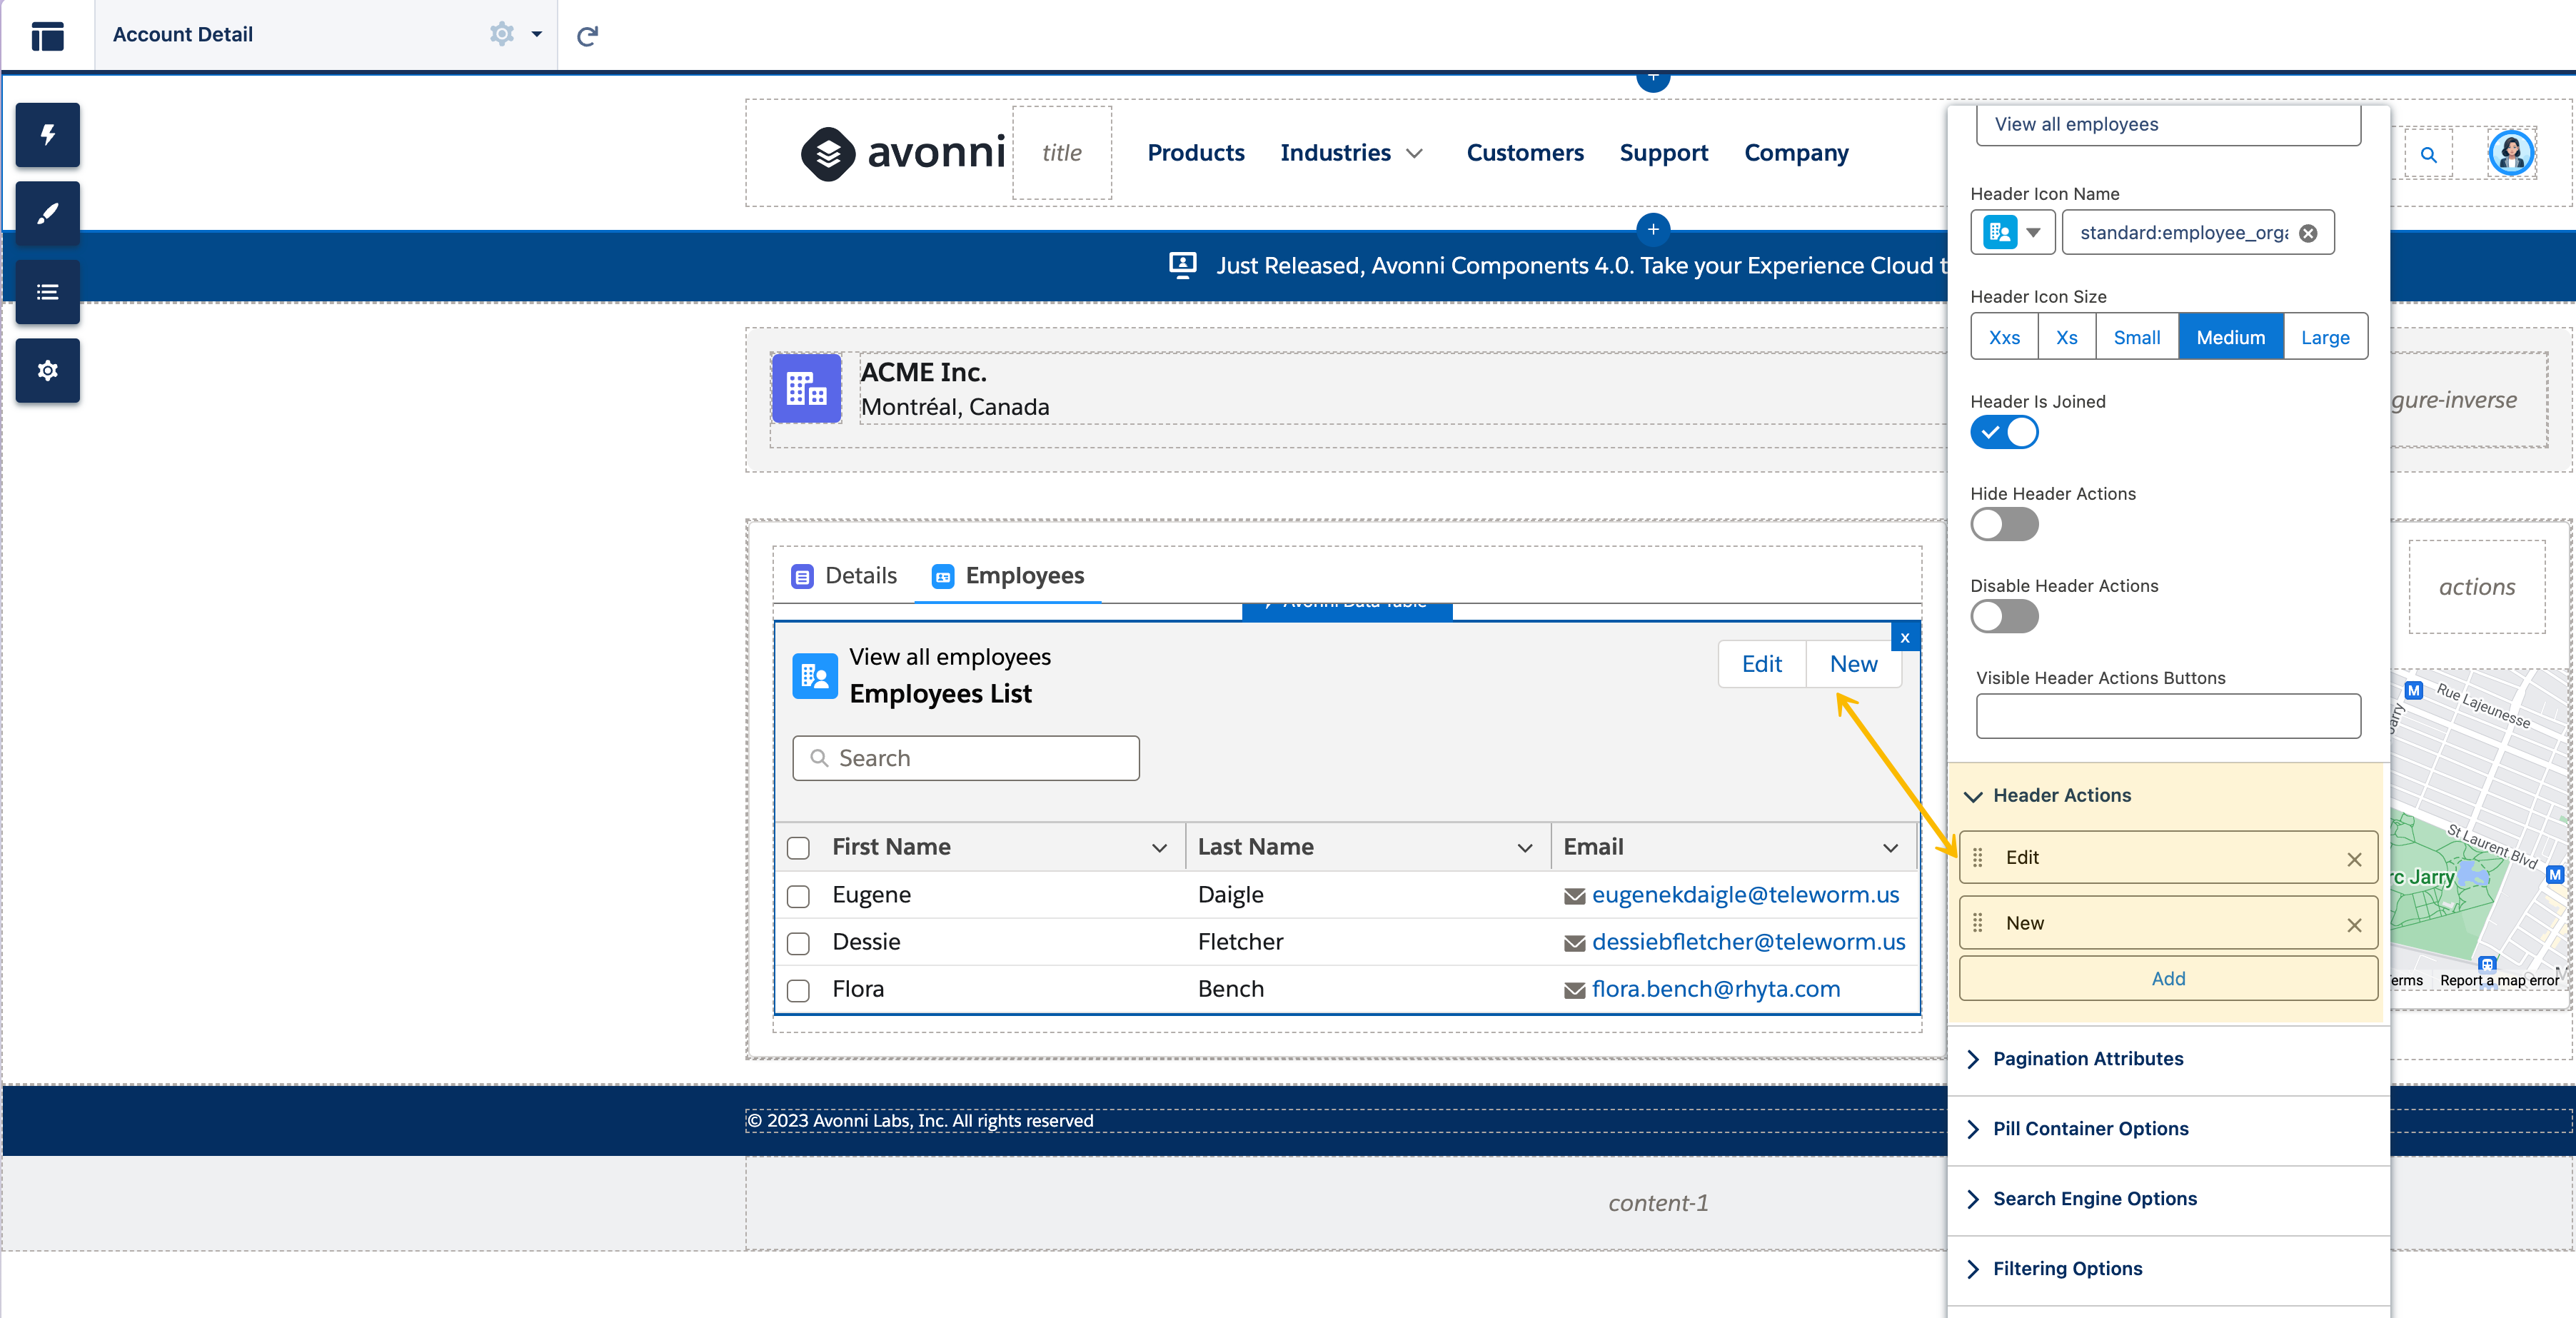Clear the standard:employee_organization icon name
Screen dimensions: 2576x1318
[x=2308, y=233]
